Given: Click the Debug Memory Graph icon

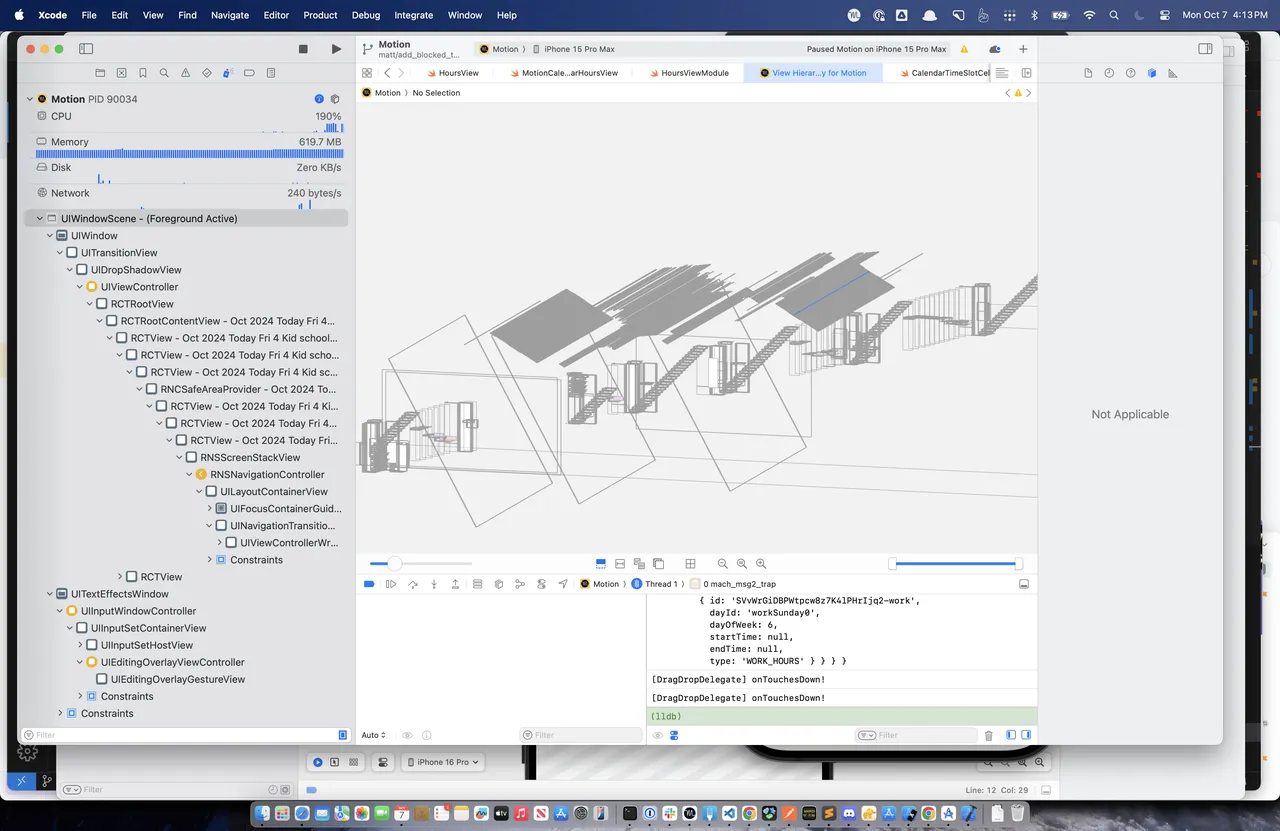Looking at the screenshot, I should tap(520, 584).
